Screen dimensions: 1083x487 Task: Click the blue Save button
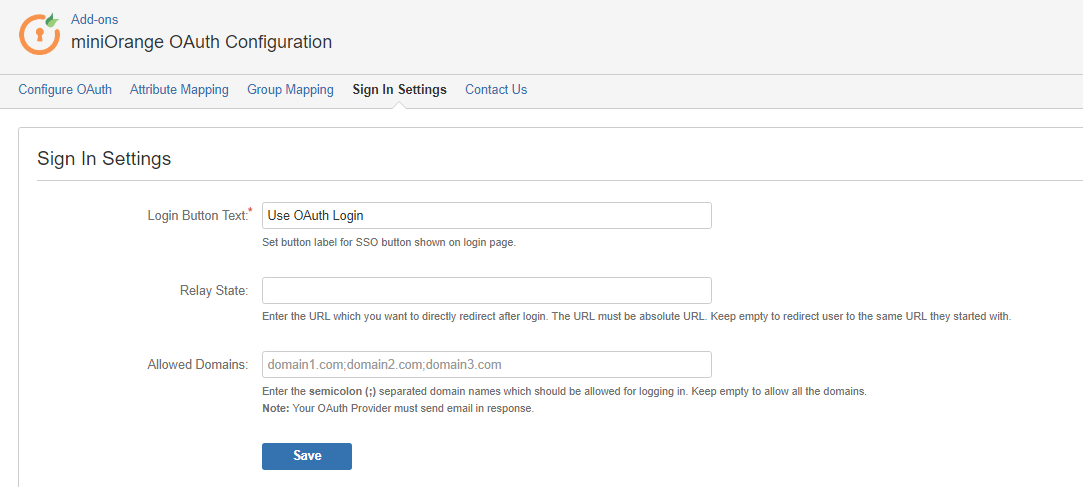click(x=307, y=456)
